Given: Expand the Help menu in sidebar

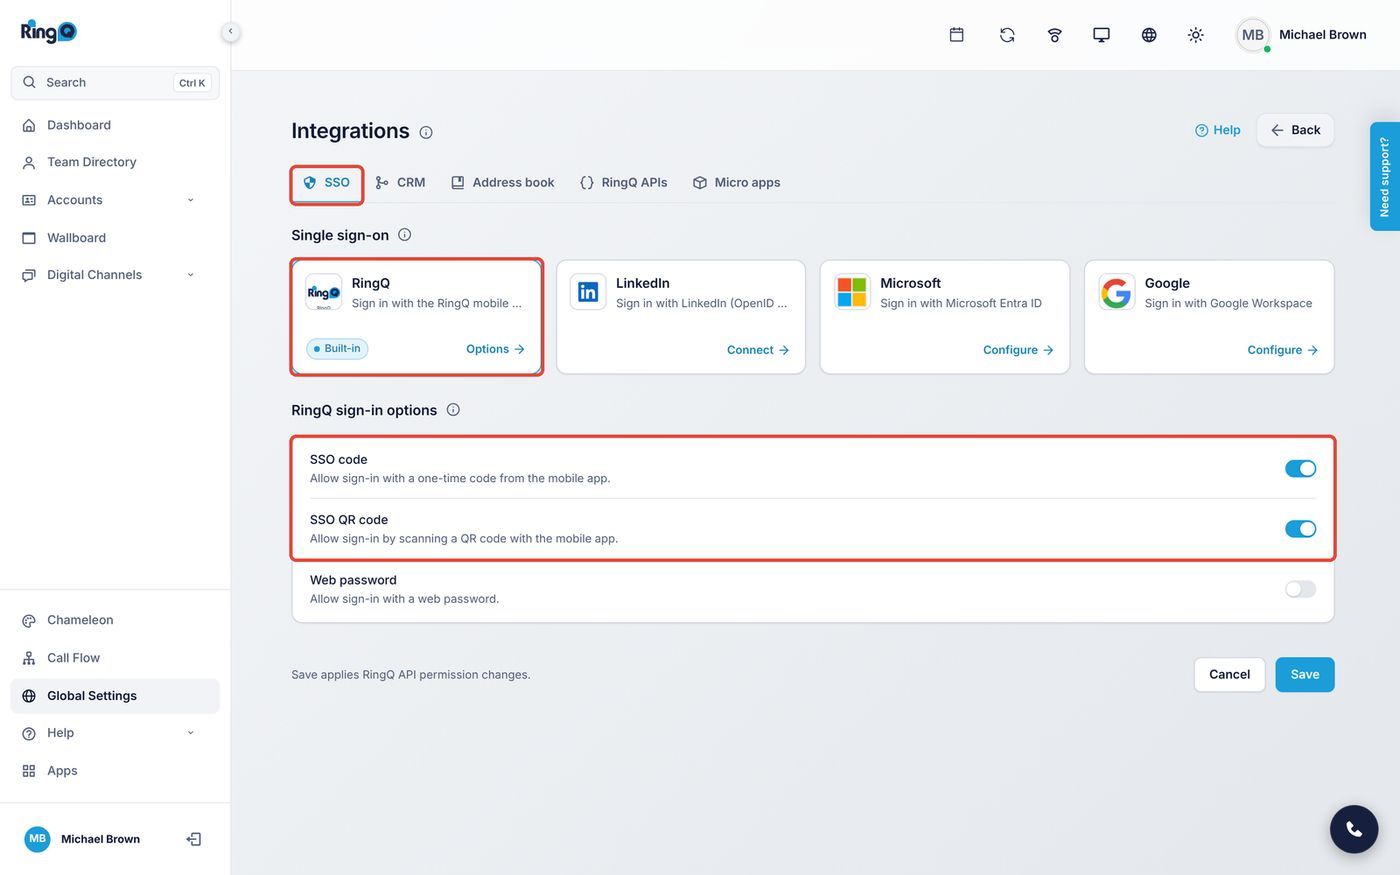Looking at the screenshot, I should pyautogui.click(x=115, y=733).
